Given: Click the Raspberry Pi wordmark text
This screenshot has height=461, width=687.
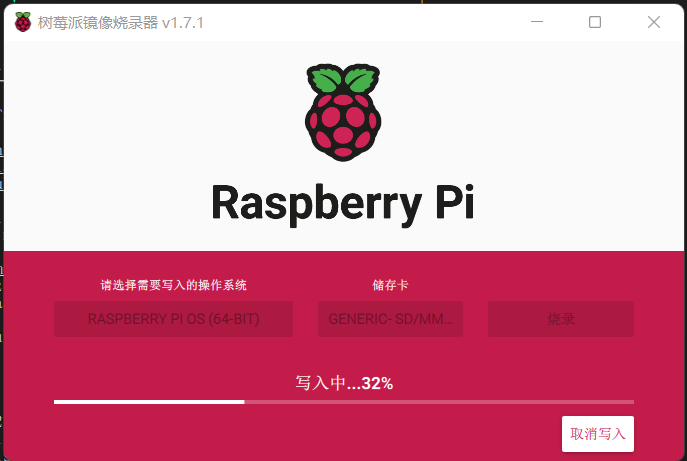Looking at the screenshot, I should click(x=343, y=202).
